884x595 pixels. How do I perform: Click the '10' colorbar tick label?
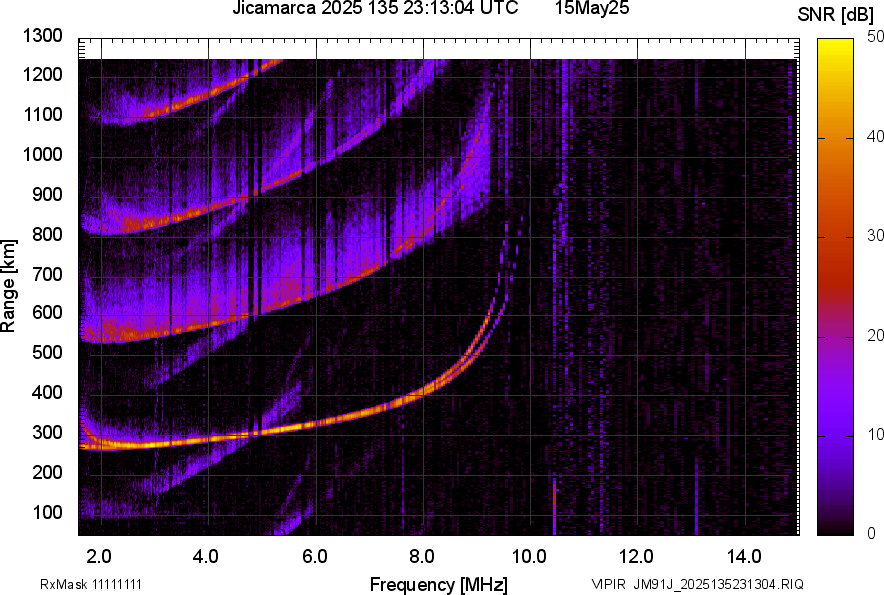(x=875, y=435)
